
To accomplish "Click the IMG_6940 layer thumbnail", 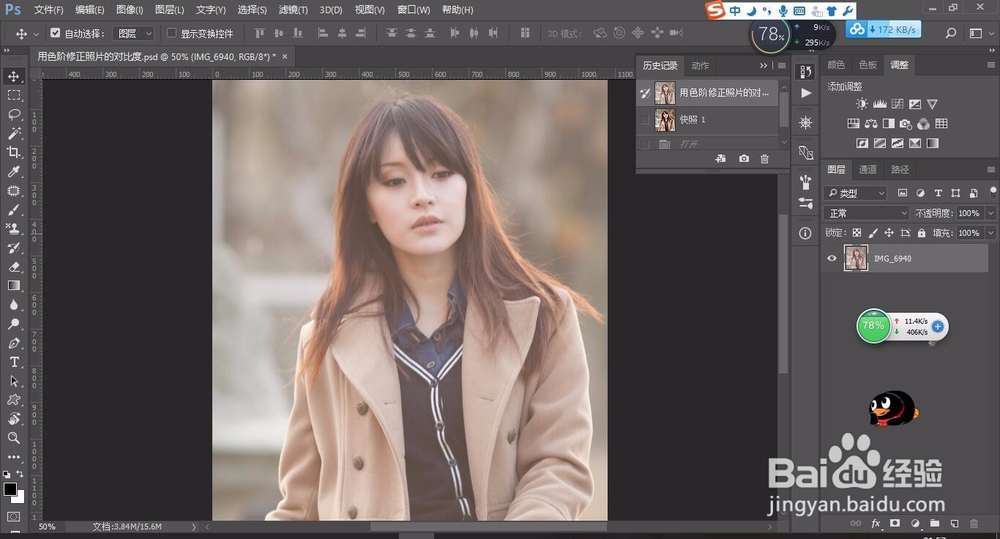I will [855, 258].
